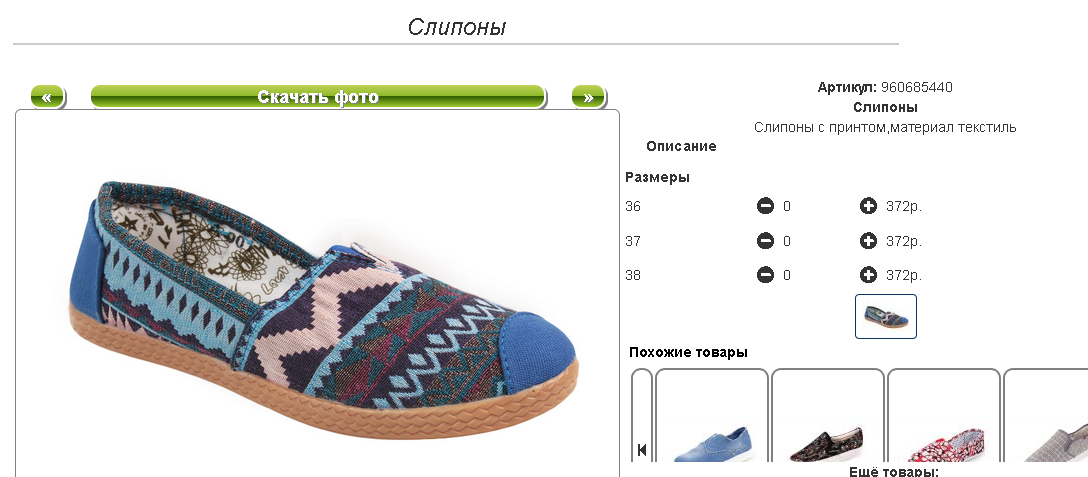Click the Размеры heading
The height and width of the screenshot is (477, 1088).
pos(658,177)
